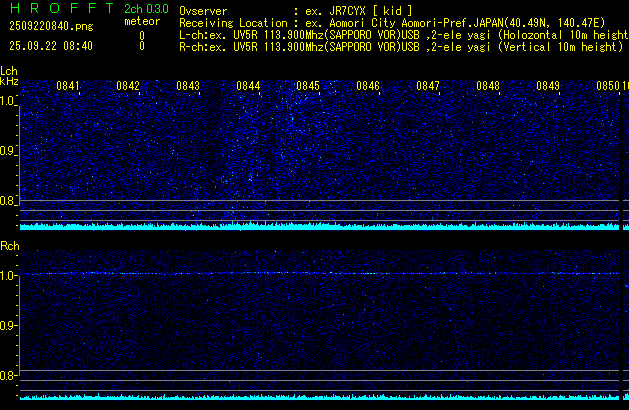Click the 0841 time marker
The width and height of the screenshot is (629, 410).
coord(68,86)
